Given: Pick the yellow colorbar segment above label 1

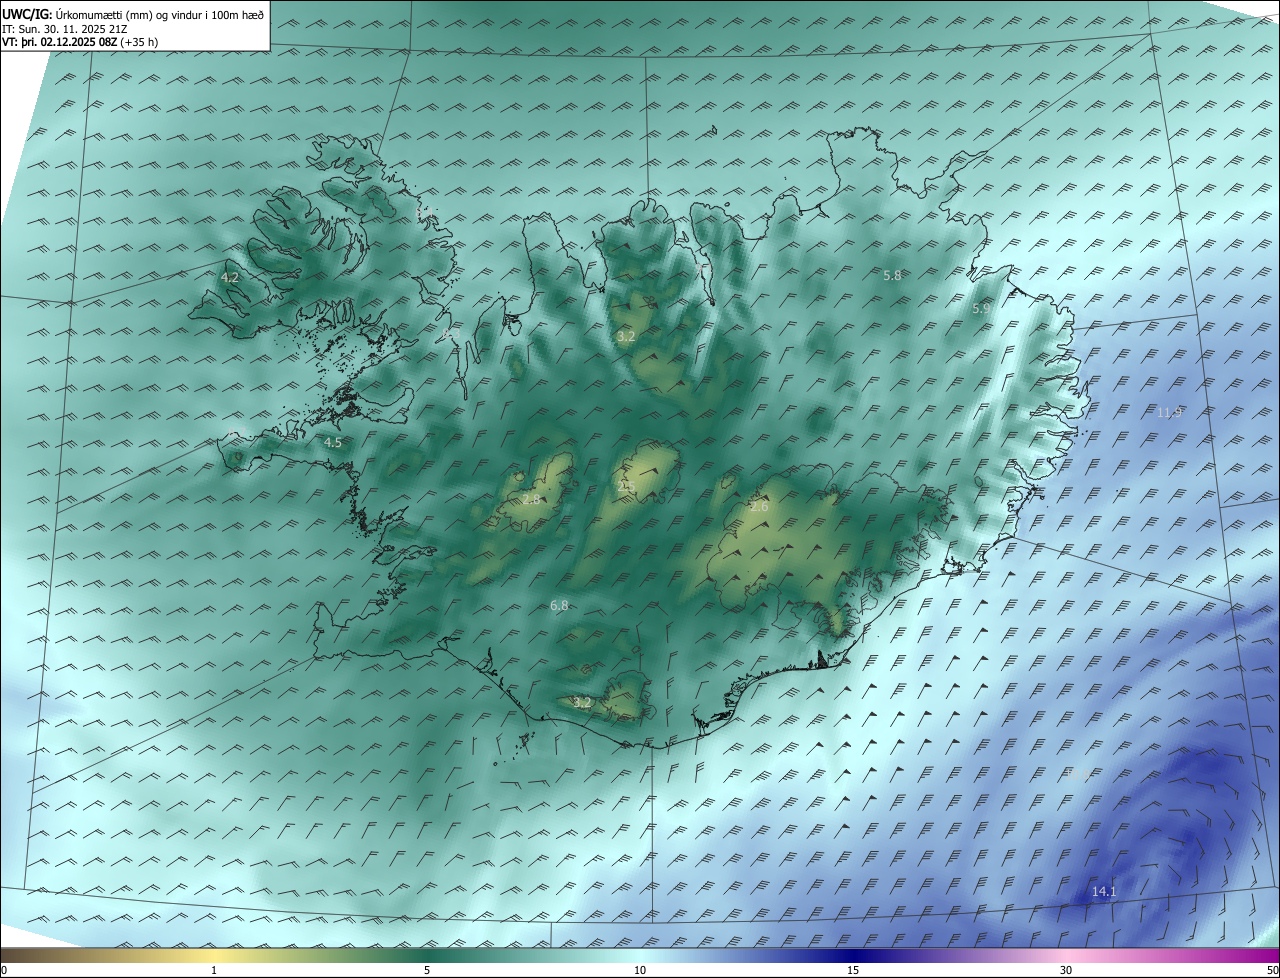Looking at the screenshot, I should (214, 955).
